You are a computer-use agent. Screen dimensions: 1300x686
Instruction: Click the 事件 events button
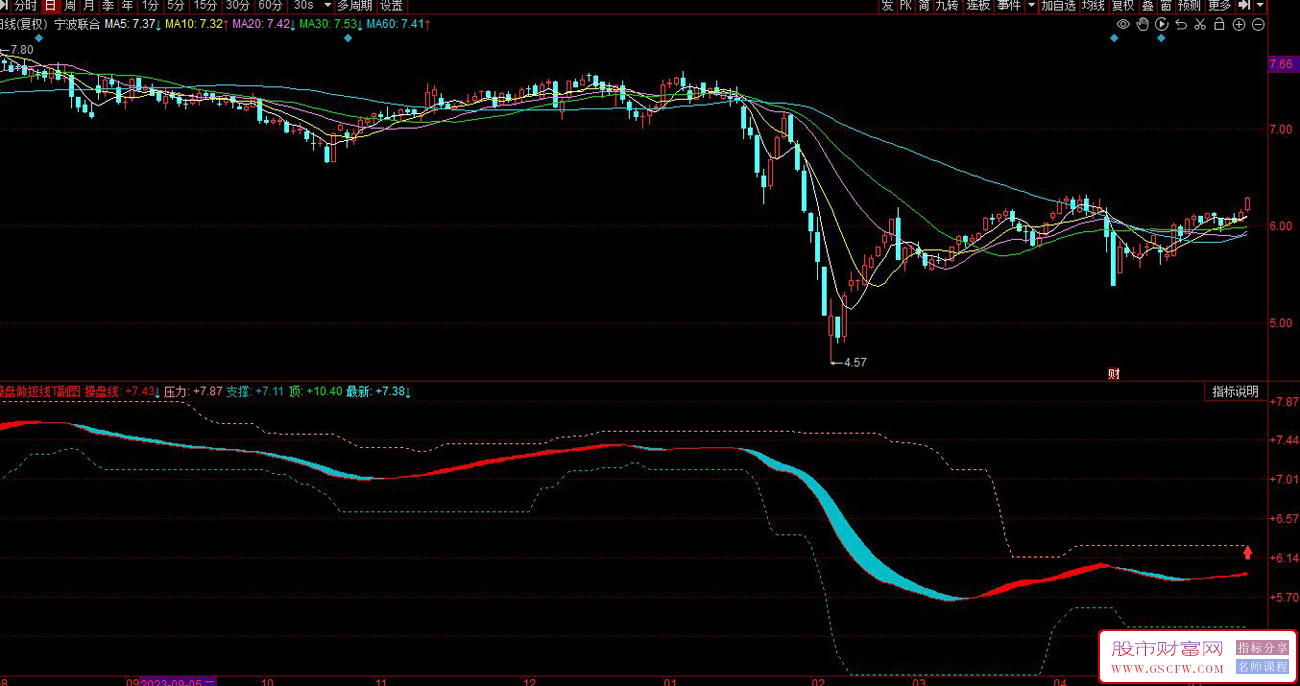pos(1009,5)
